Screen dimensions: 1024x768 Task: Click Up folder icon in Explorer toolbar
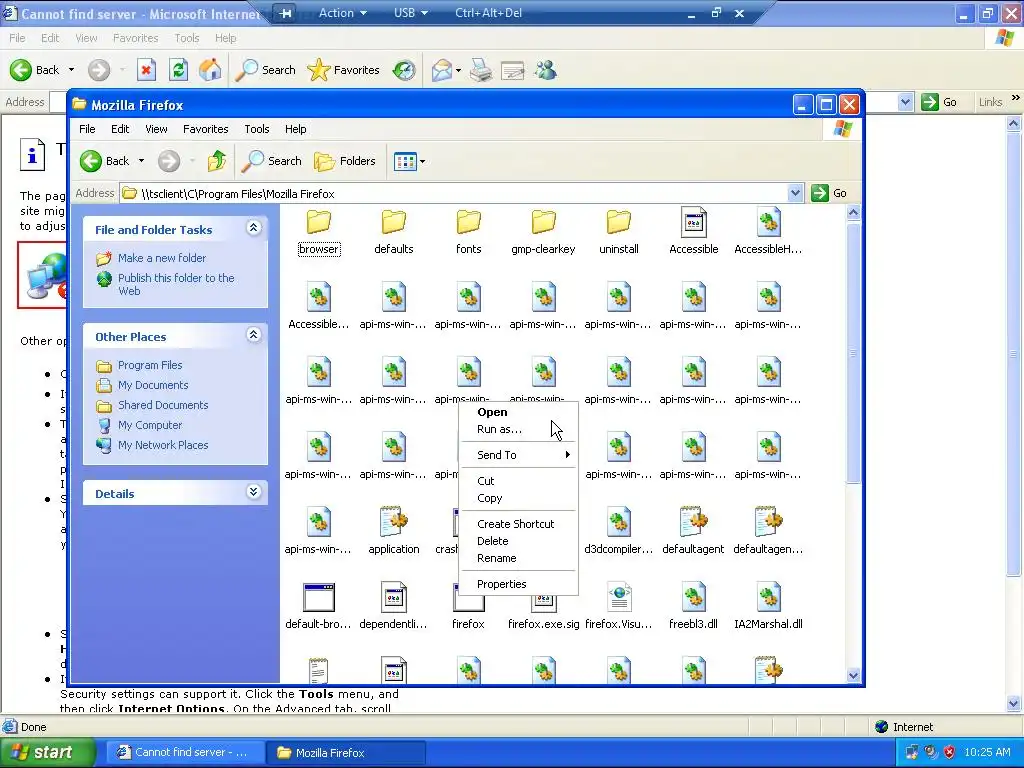click(x=217, y=161)
